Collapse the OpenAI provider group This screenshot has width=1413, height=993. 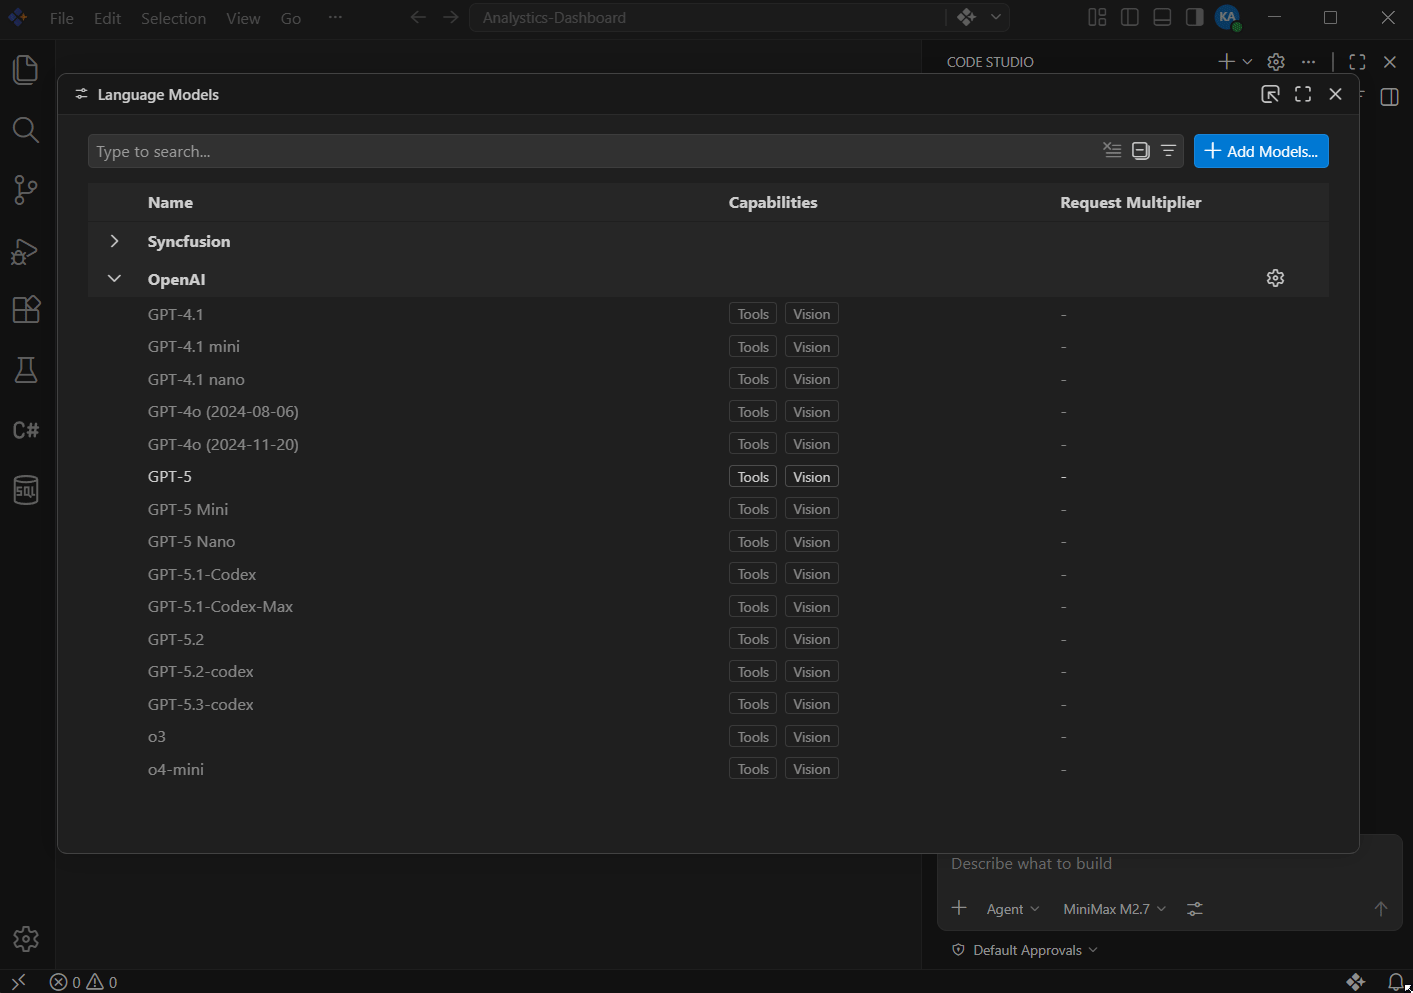(115, 279)
